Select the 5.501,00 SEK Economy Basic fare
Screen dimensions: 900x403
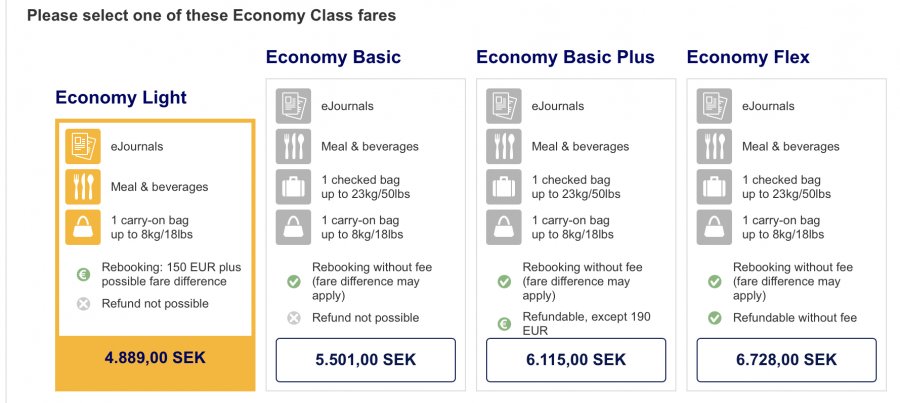click(x=365, y=360)
